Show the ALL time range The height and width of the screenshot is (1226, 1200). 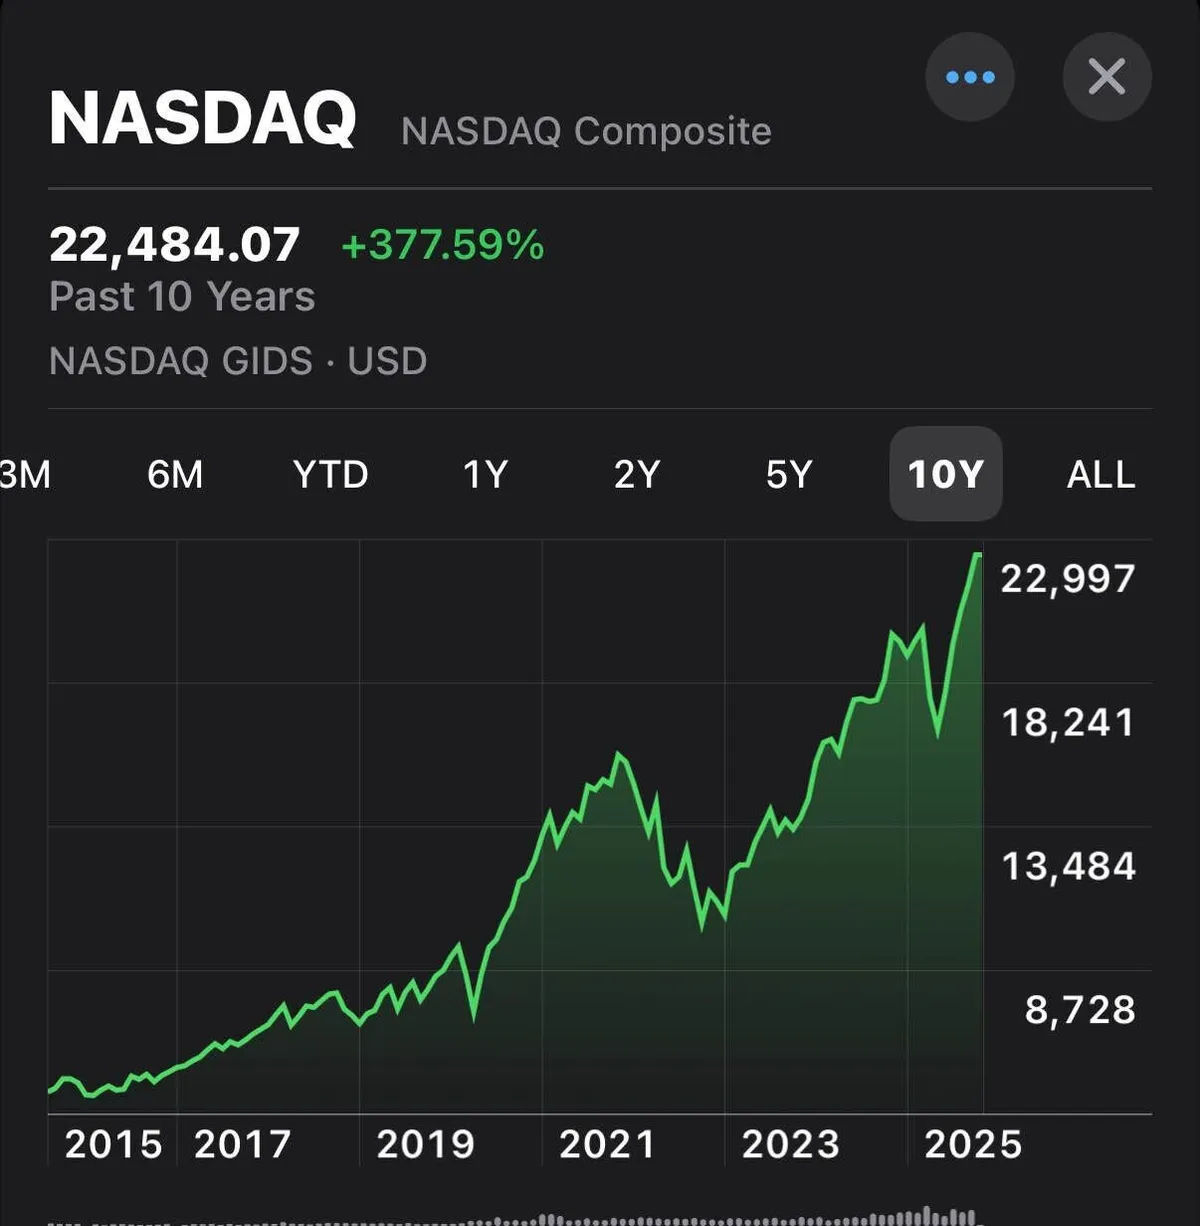click(x=1100, y=474)
